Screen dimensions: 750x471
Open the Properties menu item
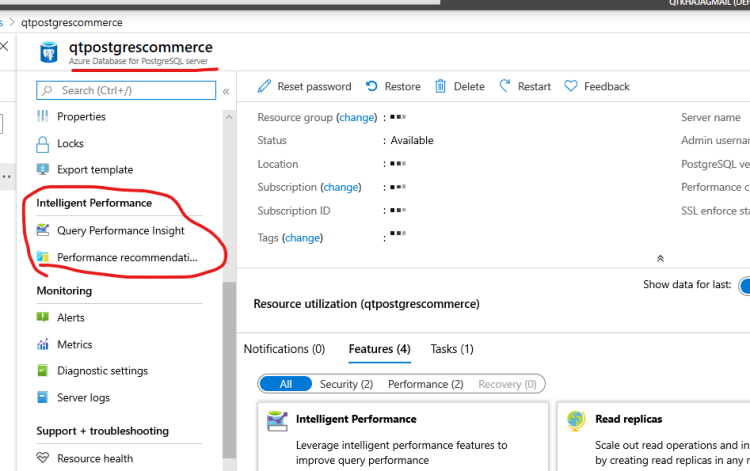click(81, 116)
